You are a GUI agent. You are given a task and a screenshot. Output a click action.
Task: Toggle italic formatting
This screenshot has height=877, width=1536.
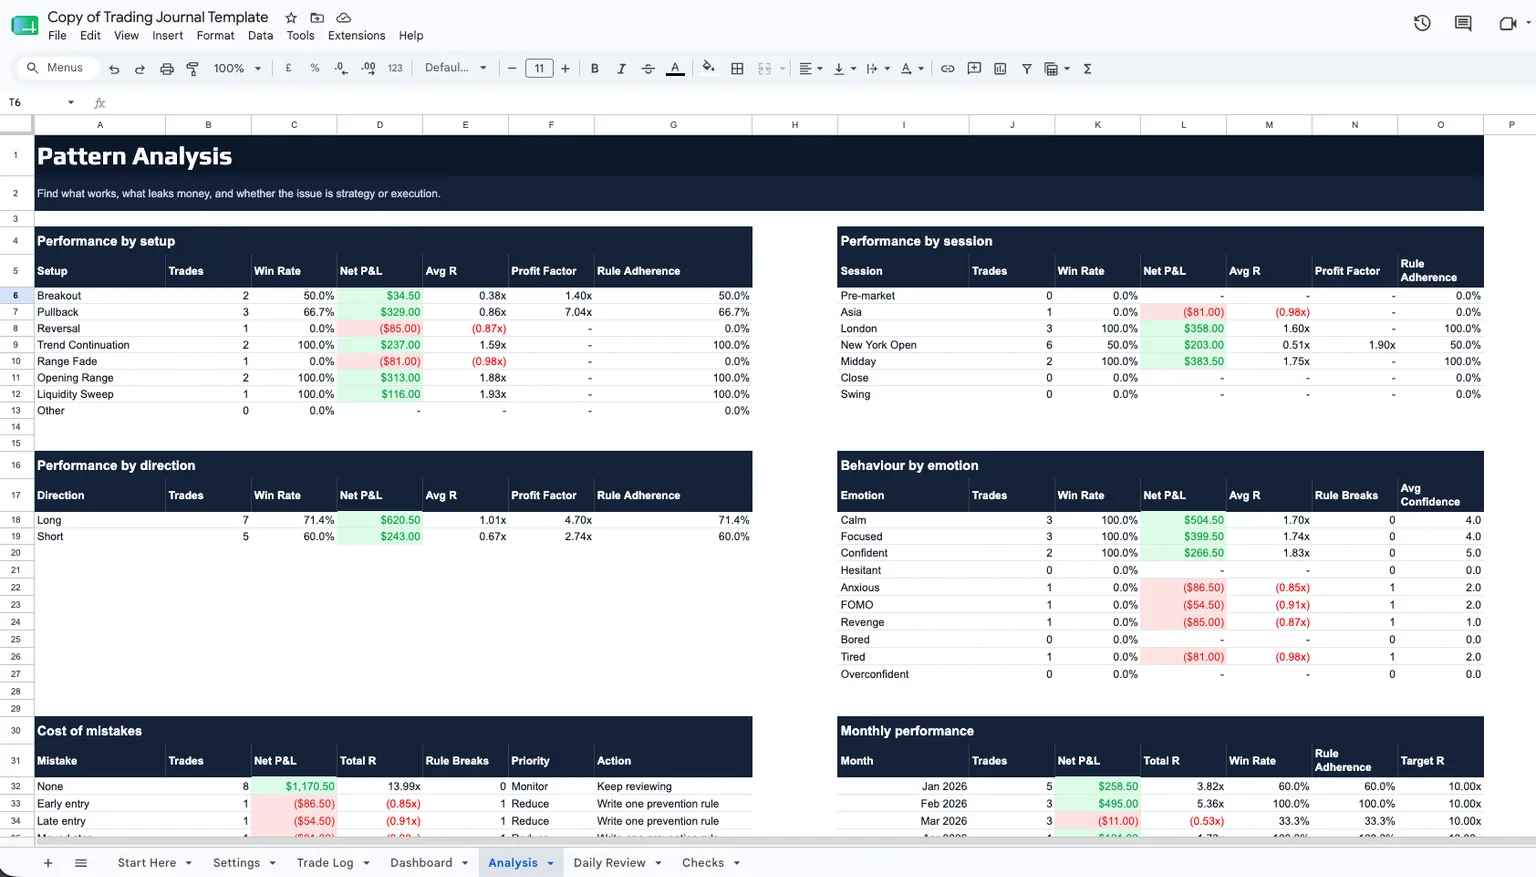pos(621,69)
